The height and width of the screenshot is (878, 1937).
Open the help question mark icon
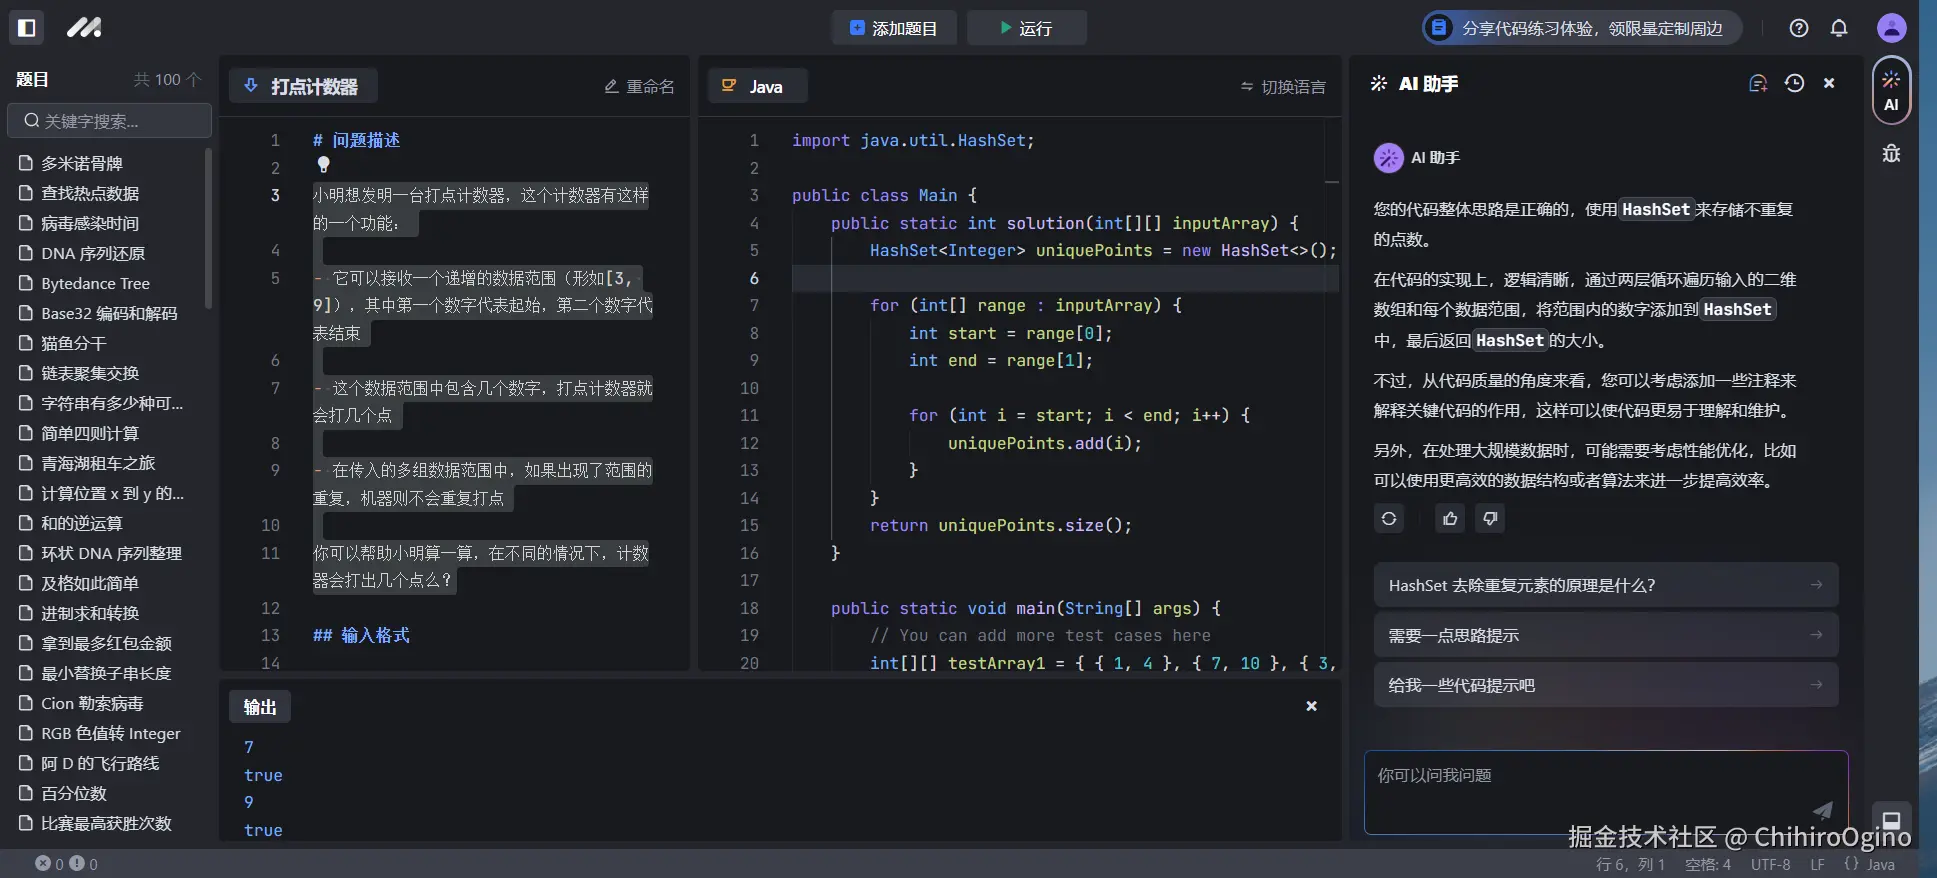click(1799, 28)
